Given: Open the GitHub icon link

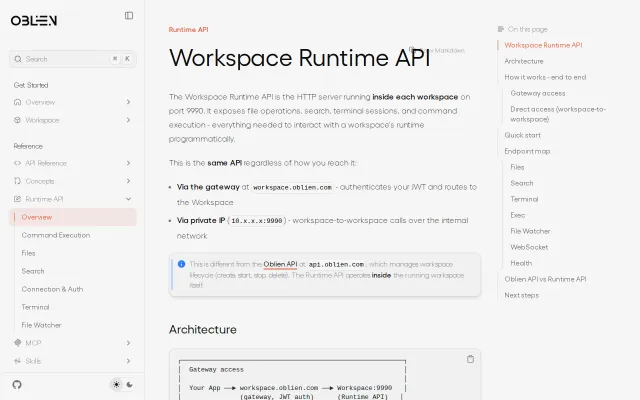Looking at the screenshot, I should coord(17,384).
